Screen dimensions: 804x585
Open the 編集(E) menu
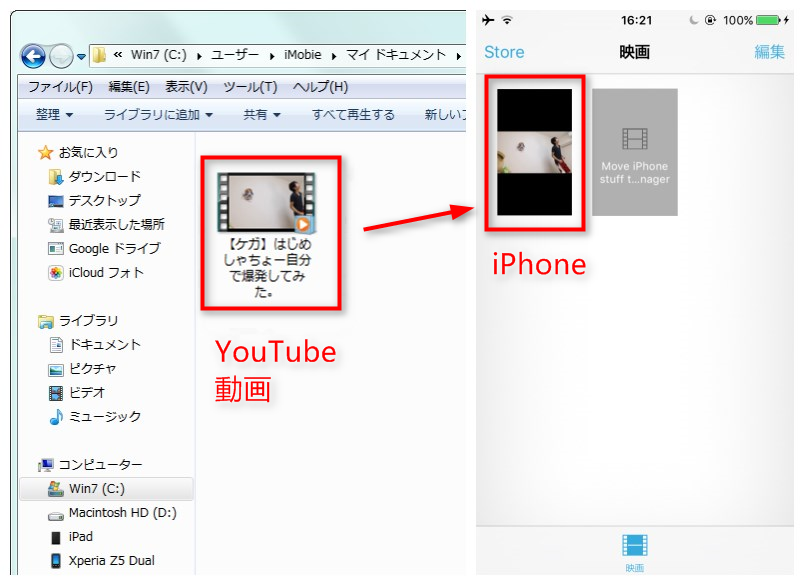pos(129,87)
